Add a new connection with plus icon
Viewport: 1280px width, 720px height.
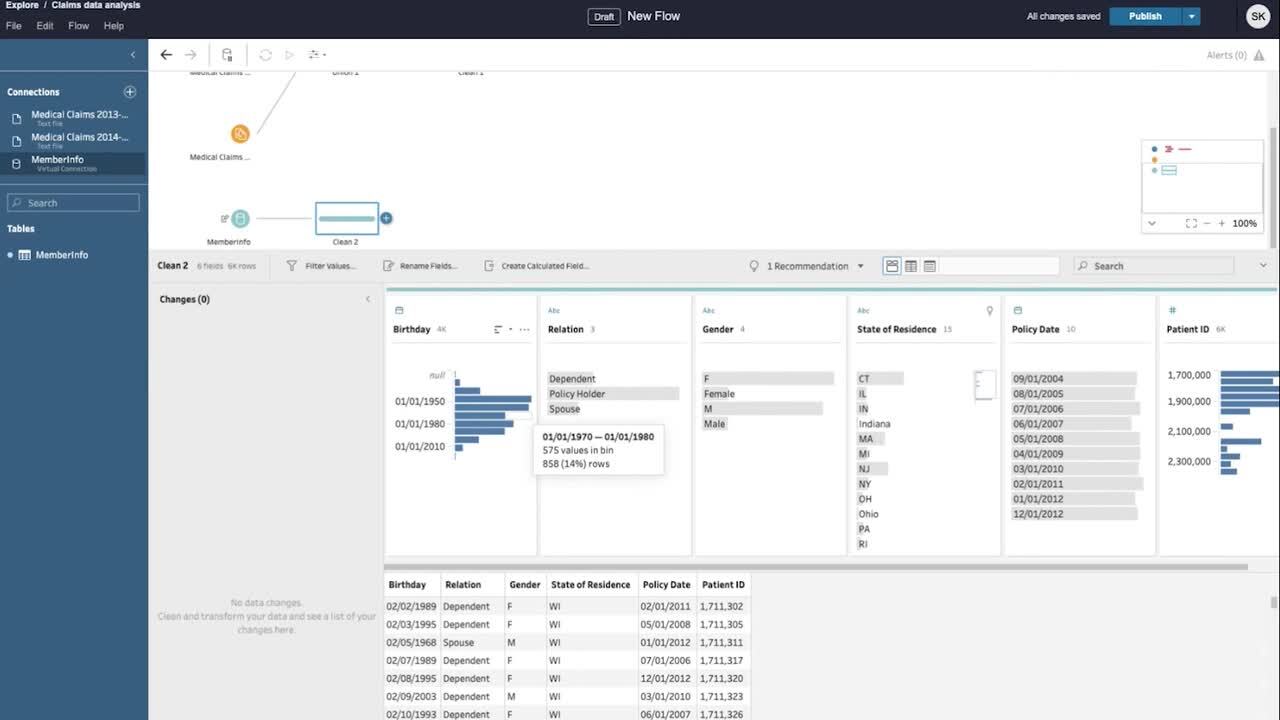129,92
